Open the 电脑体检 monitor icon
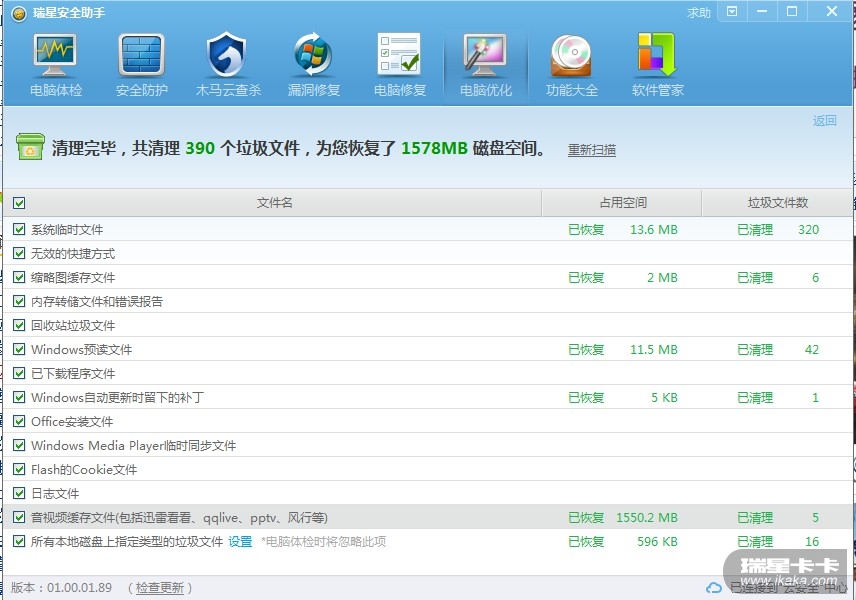Image resolution: width=856 pixels, height=600 pixels. [x=55, y=56]
